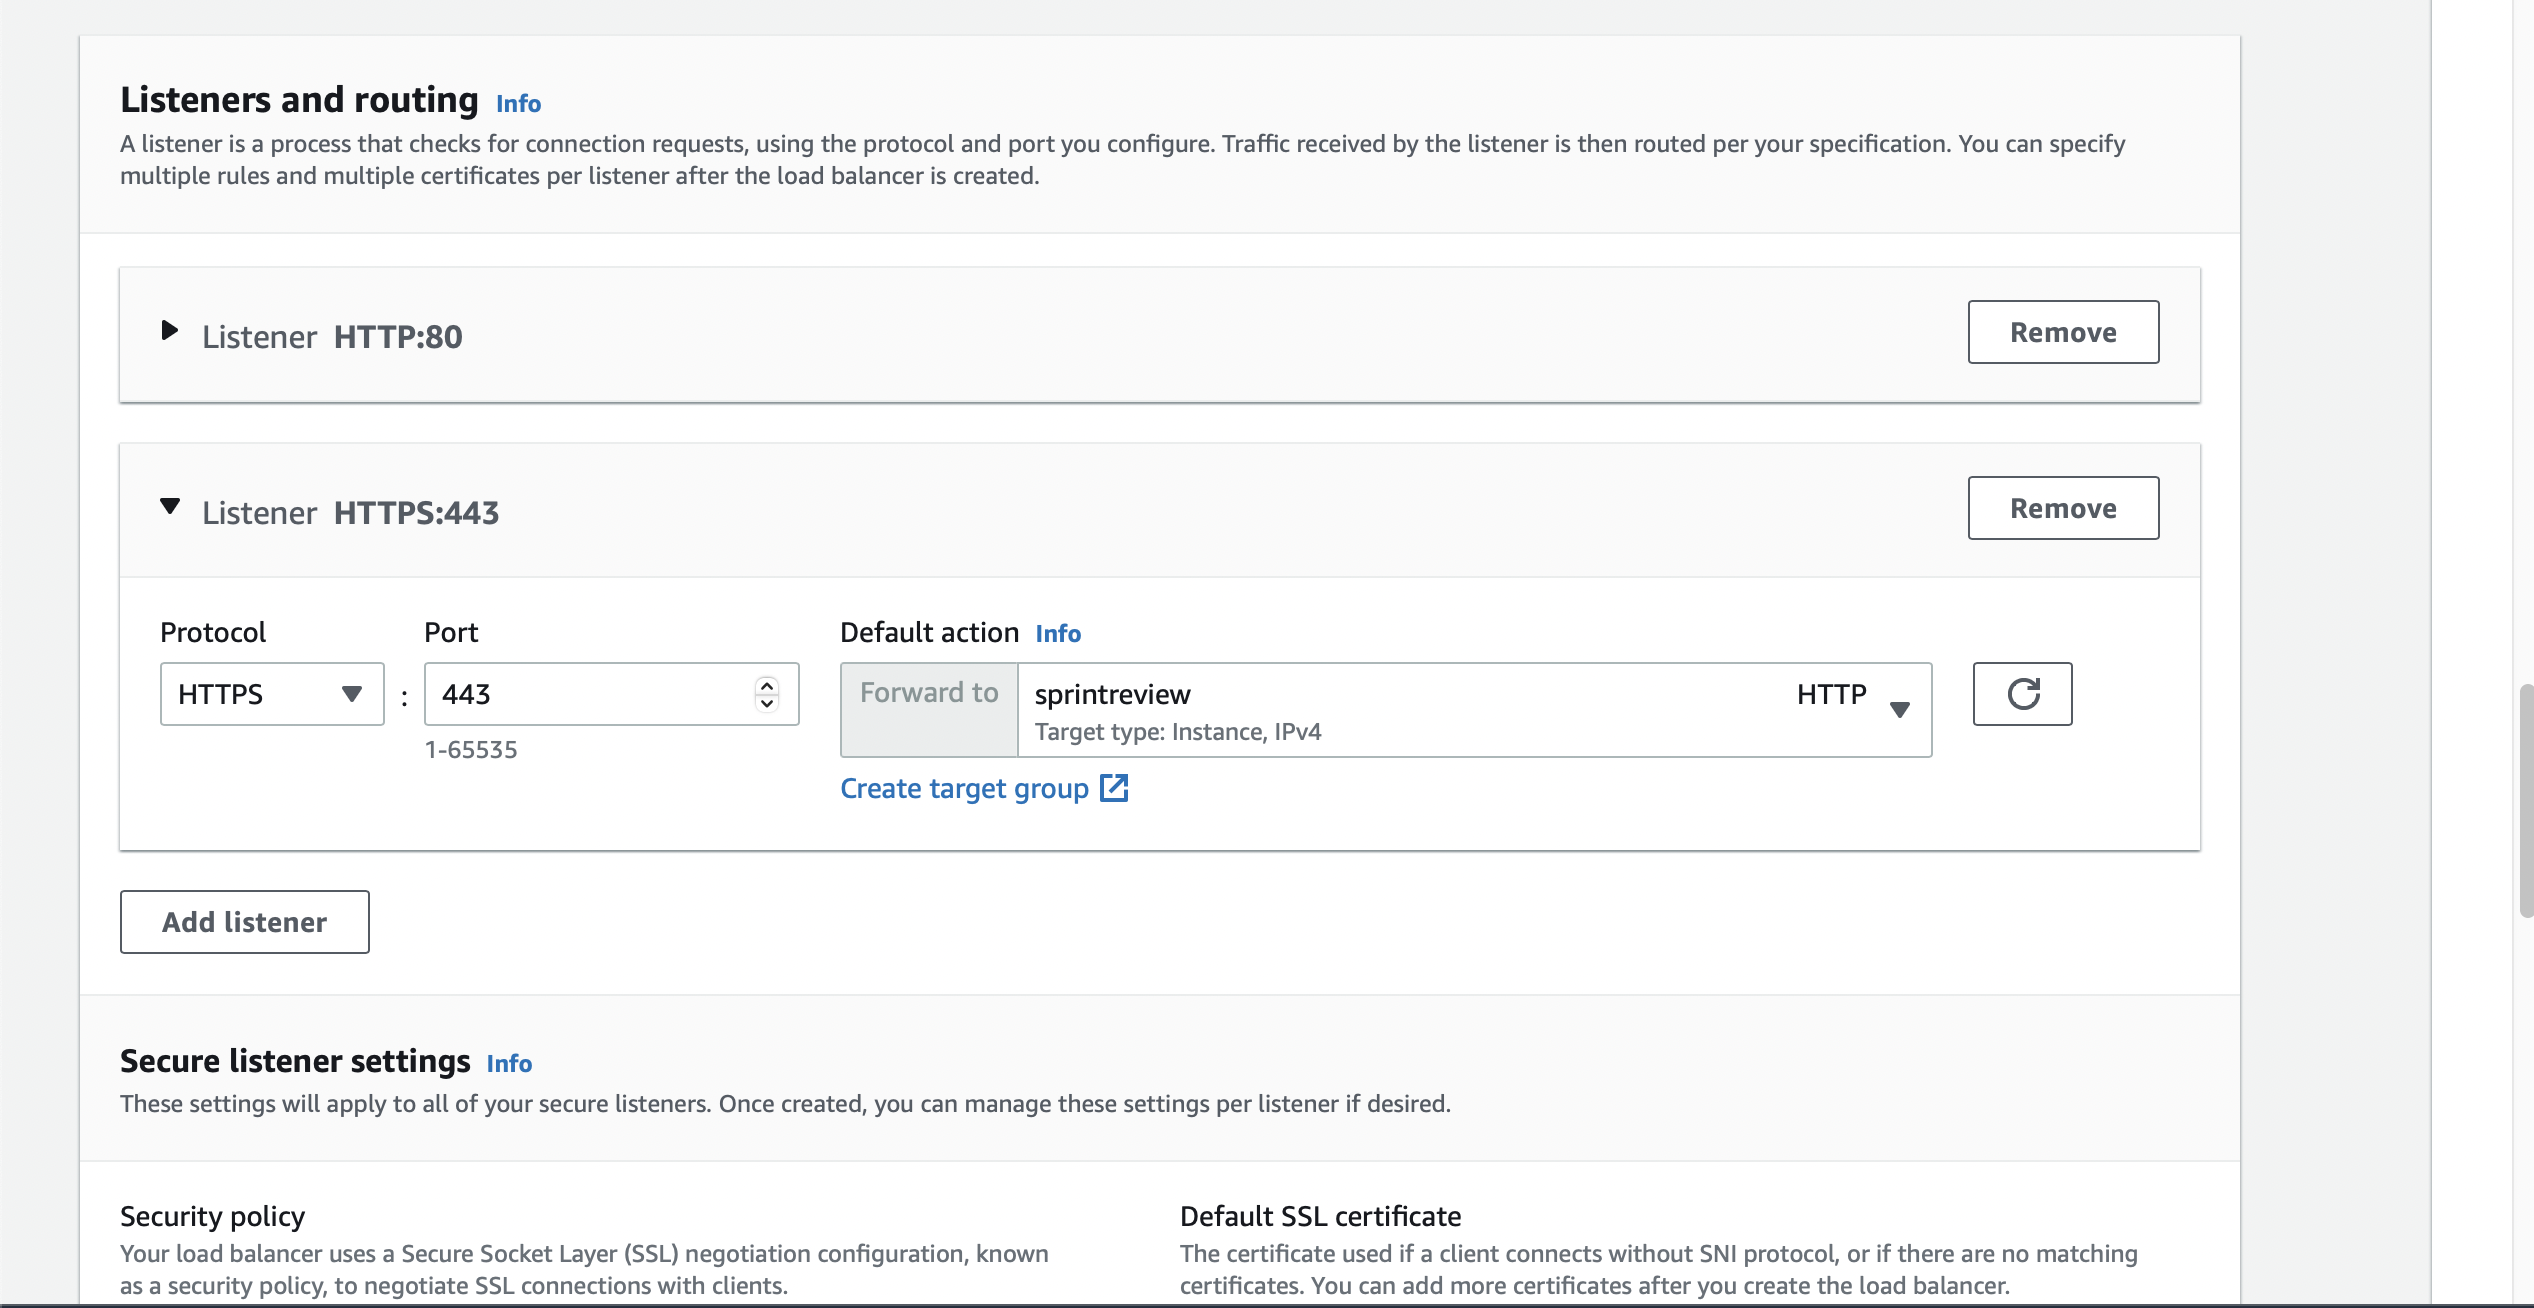
Task: Click the Listener HTTP:80 header title
Action: point(332,336)
